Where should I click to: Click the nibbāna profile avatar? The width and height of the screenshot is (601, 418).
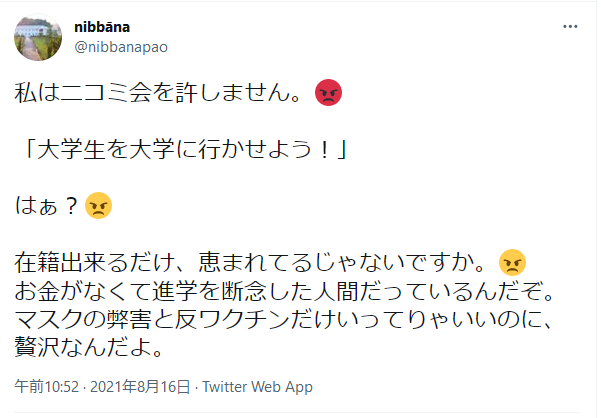click(36, 38)
